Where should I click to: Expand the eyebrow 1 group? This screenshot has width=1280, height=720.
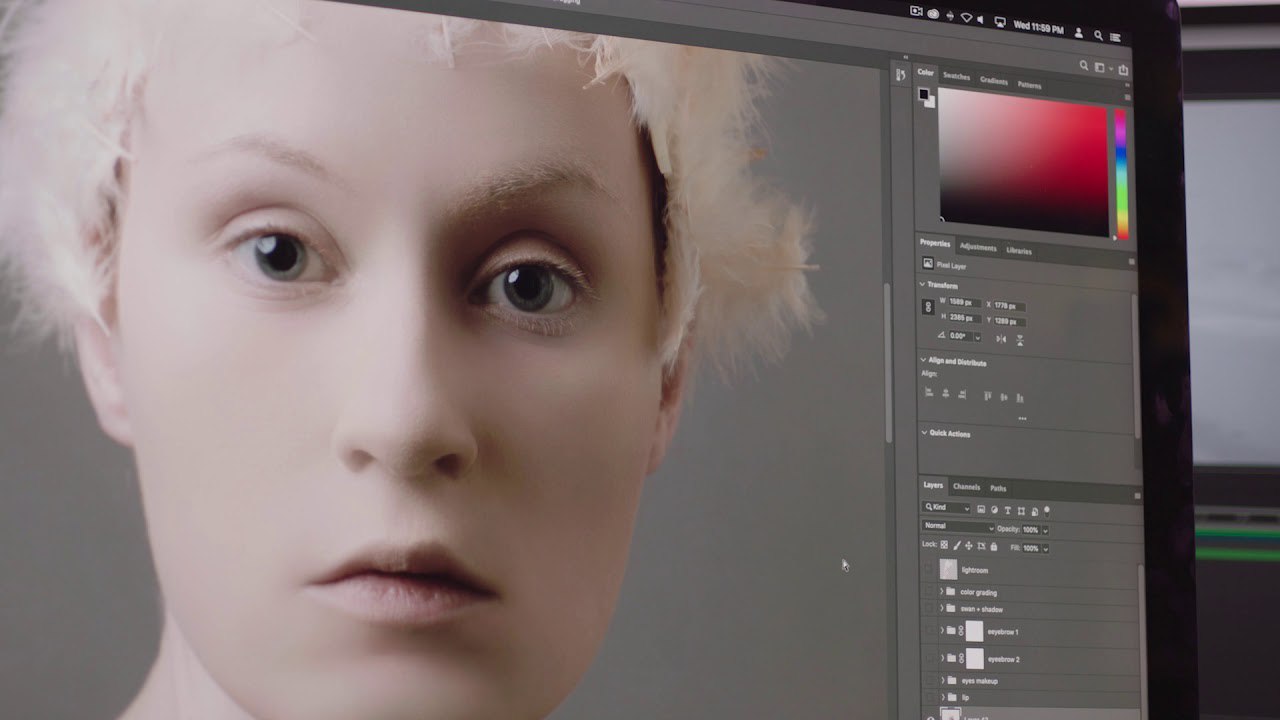941,631
